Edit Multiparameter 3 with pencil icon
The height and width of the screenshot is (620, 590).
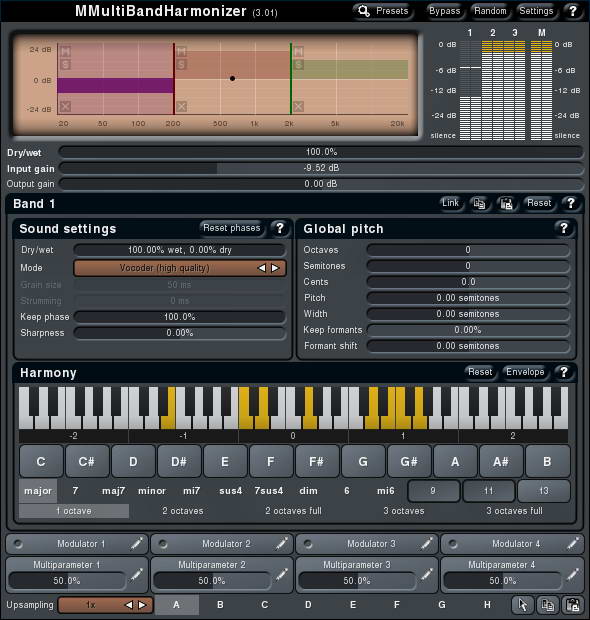click(427, 575)
